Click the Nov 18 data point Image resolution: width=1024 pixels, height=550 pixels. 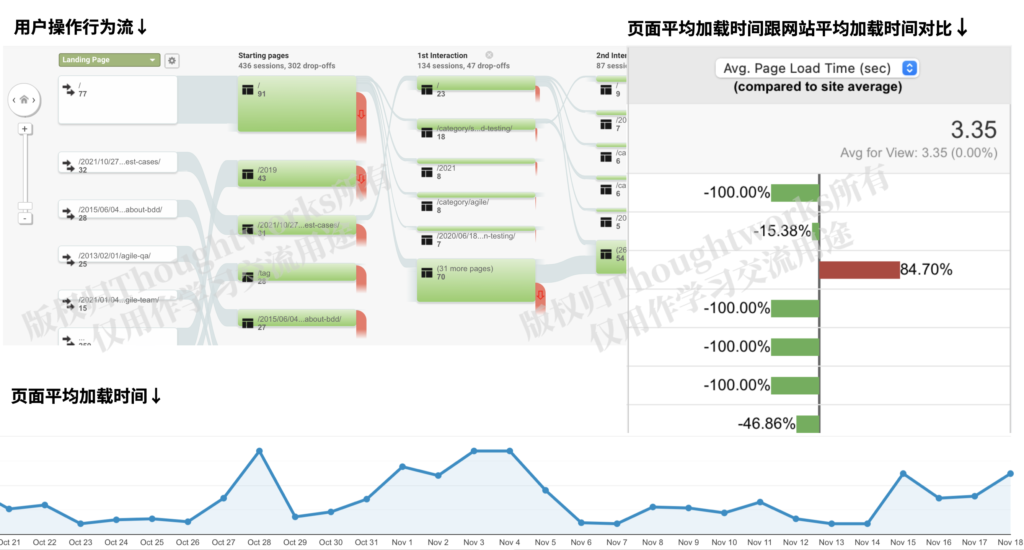[x=1010, y=474]
